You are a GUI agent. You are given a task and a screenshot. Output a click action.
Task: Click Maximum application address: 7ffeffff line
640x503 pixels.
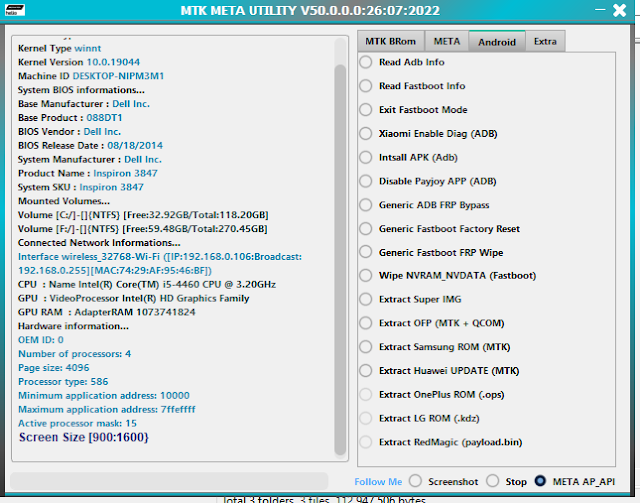pyautogui.click(x=107, y=409)
